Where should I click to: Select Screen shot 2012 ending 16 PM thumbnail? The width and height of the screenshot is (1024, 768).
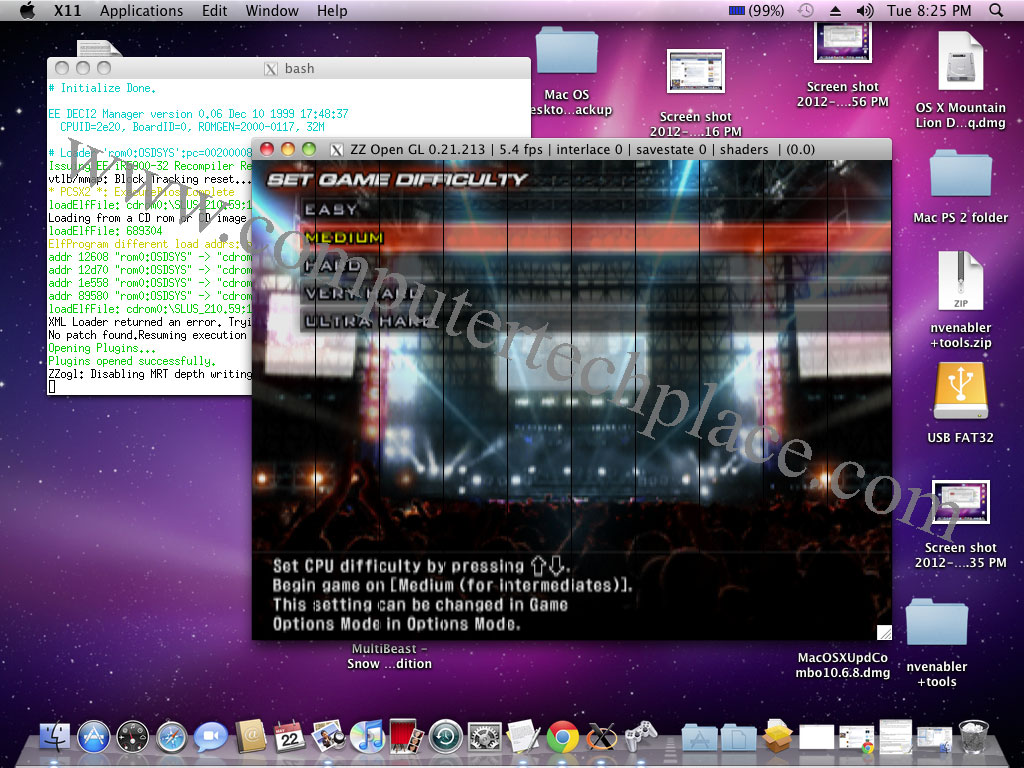[696, 71]
